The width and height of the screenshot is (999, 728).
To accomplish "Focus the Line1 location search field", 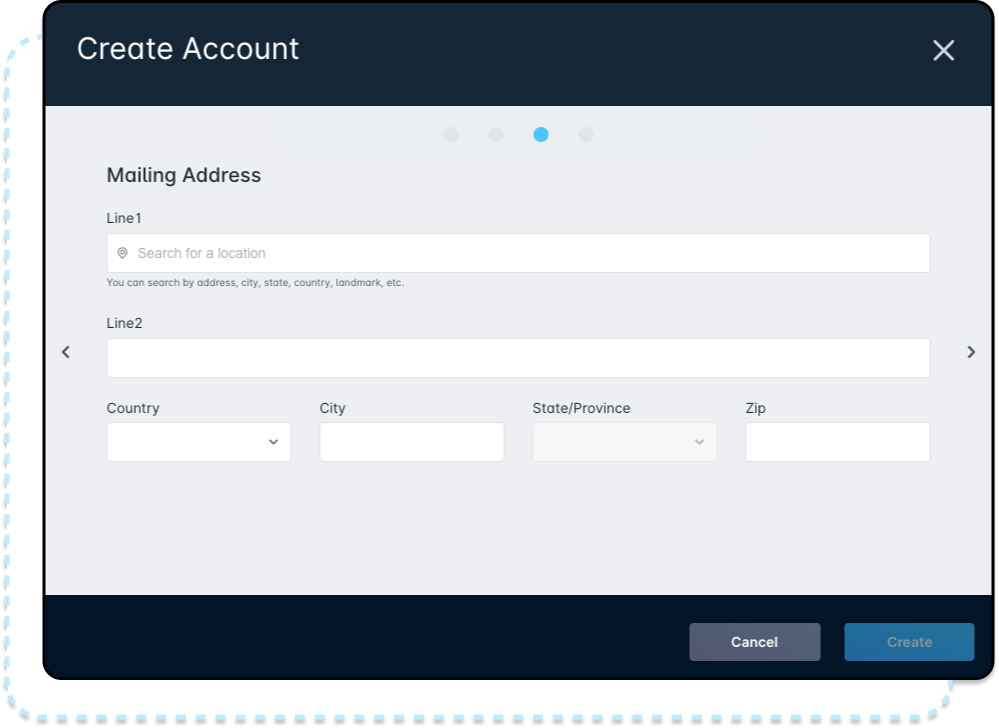I will point(518,253).
